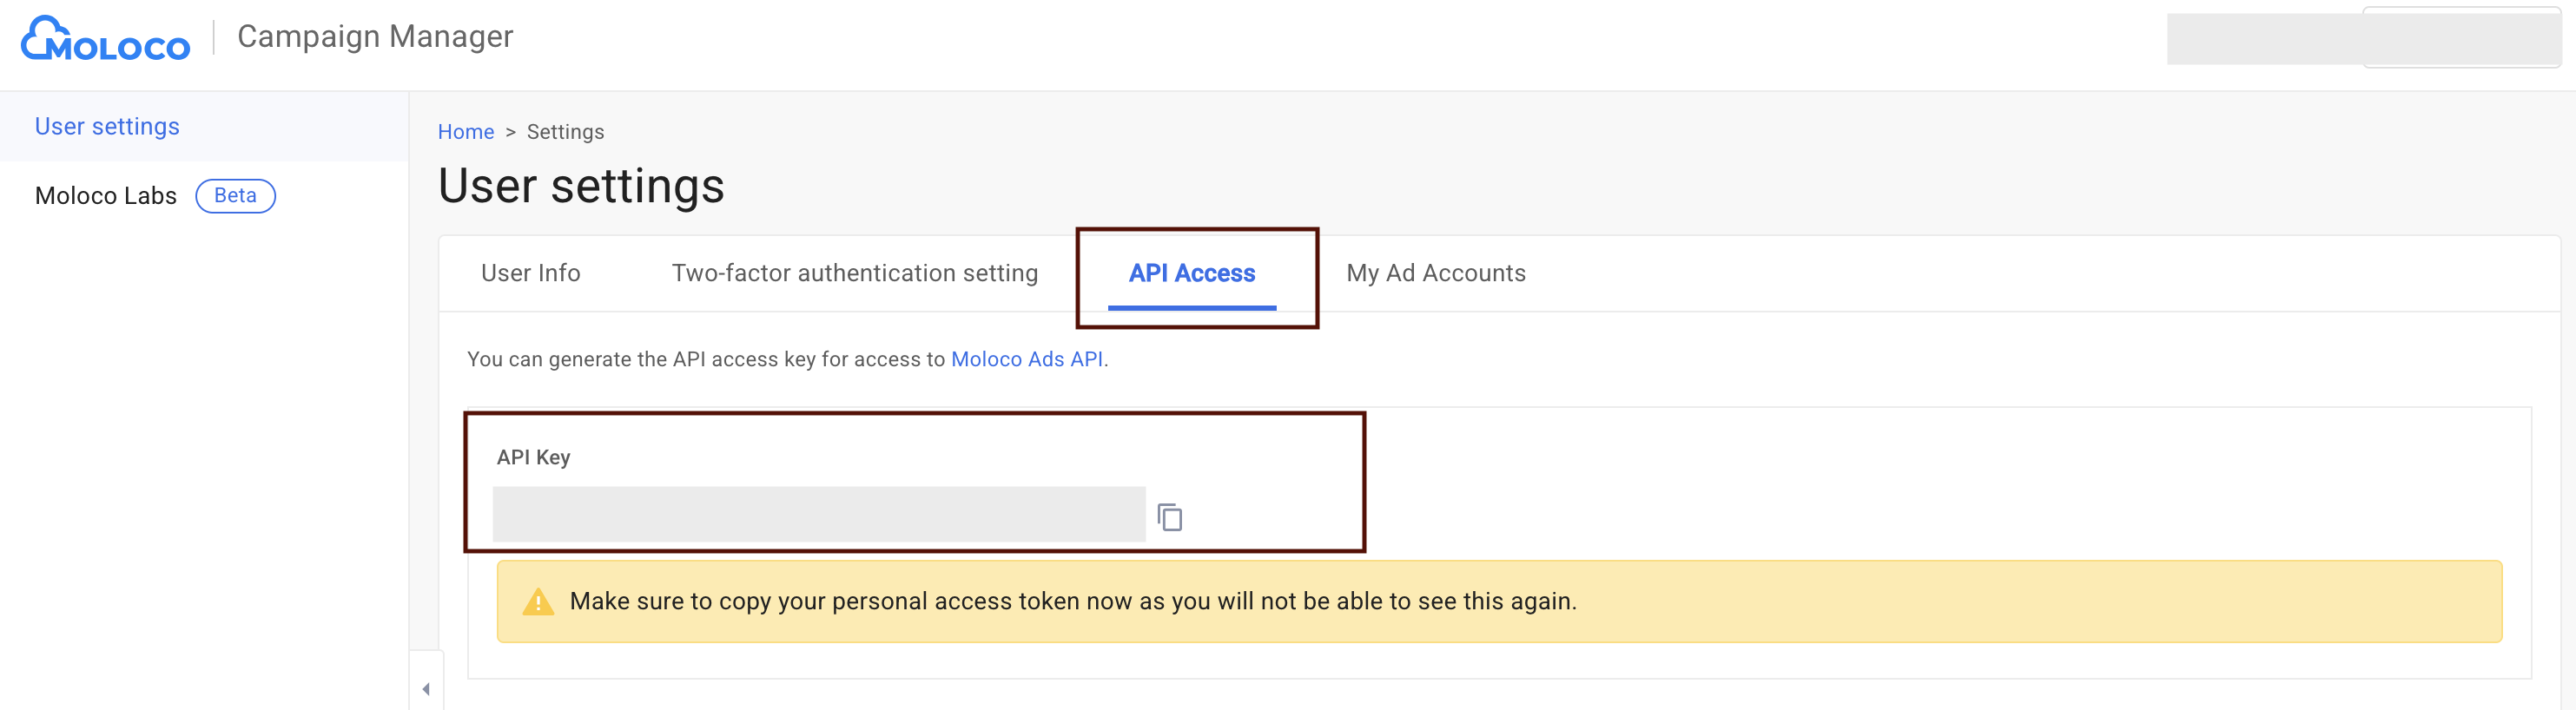Click the Beta badge
The image size is (2576, 710).
235,196
